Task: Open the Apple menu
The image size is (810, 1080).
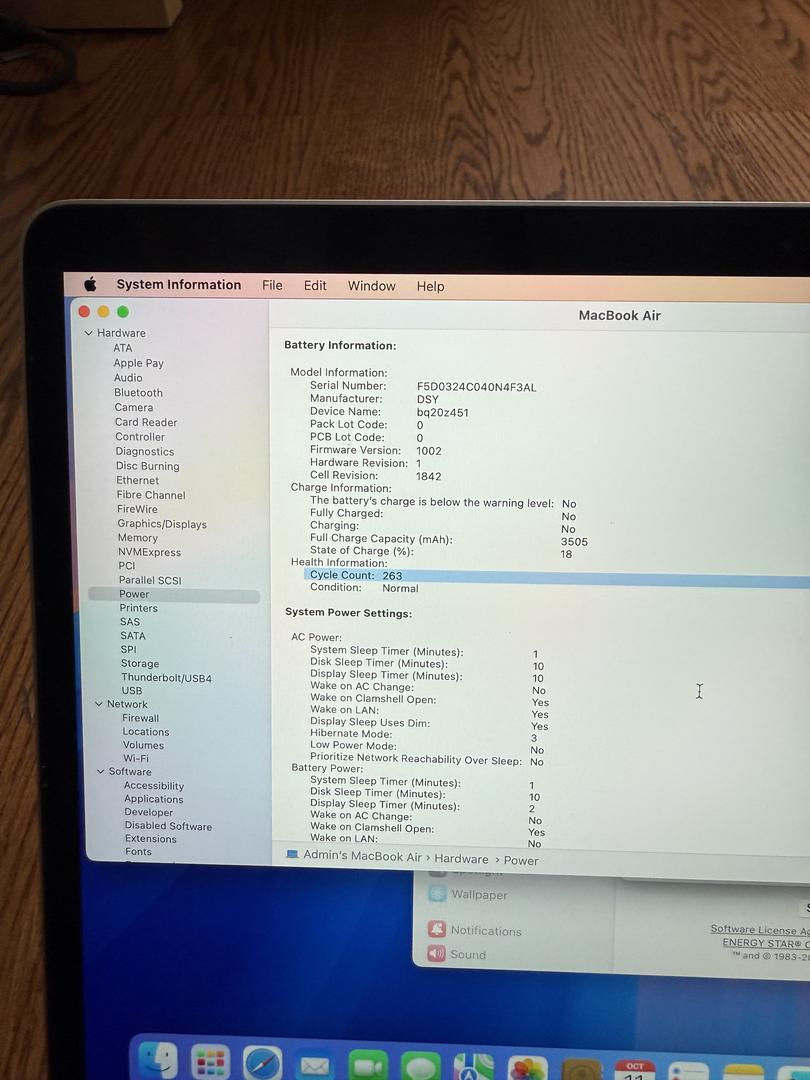Action: (90, 284)
